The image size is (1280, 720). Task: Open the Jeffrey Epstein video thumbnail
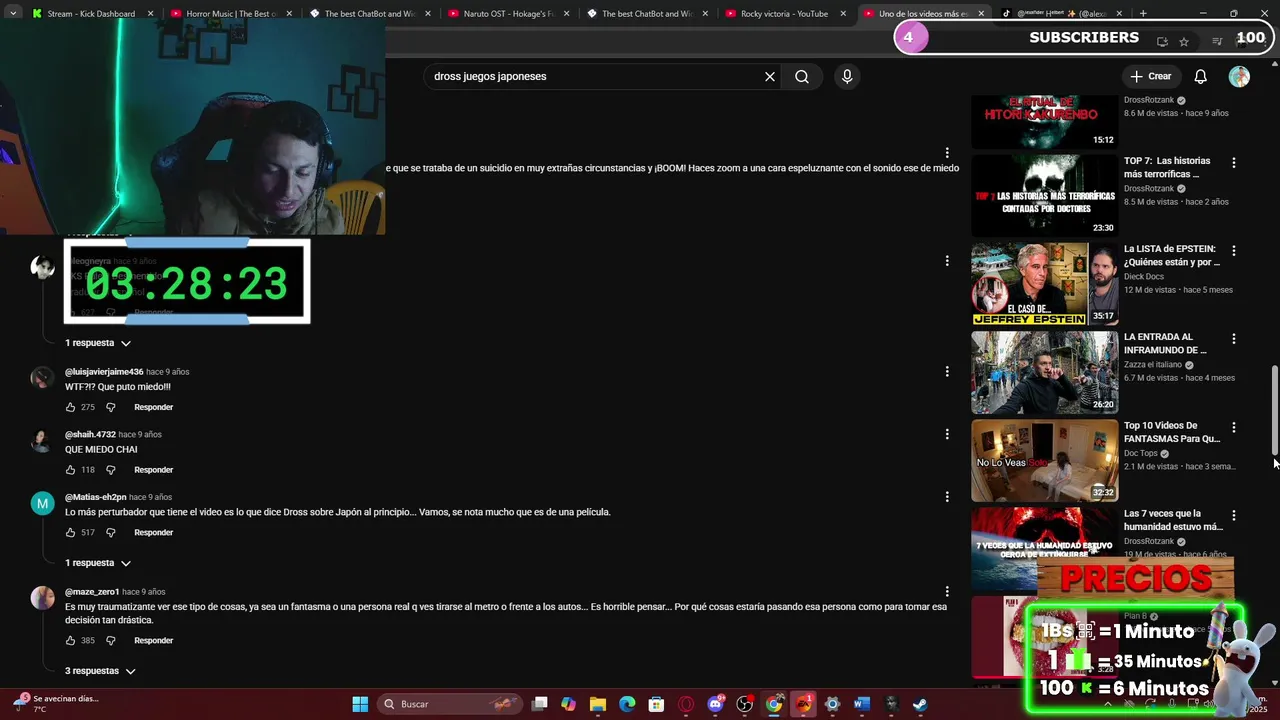(1045, 284)
